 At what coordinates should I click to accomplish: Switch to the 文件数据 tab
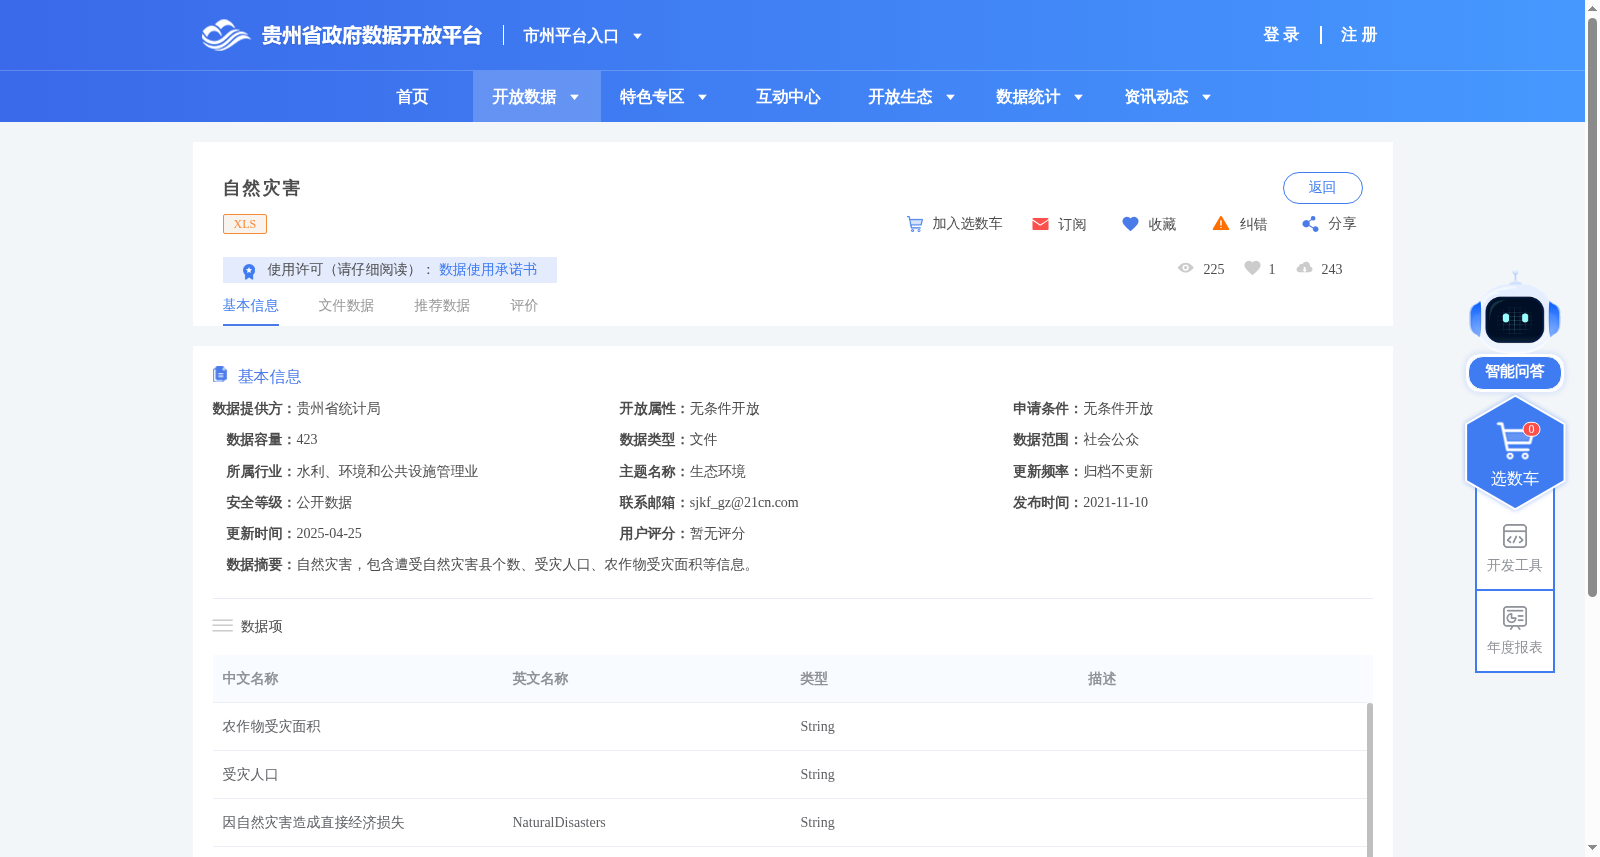(x=346, y=306)
